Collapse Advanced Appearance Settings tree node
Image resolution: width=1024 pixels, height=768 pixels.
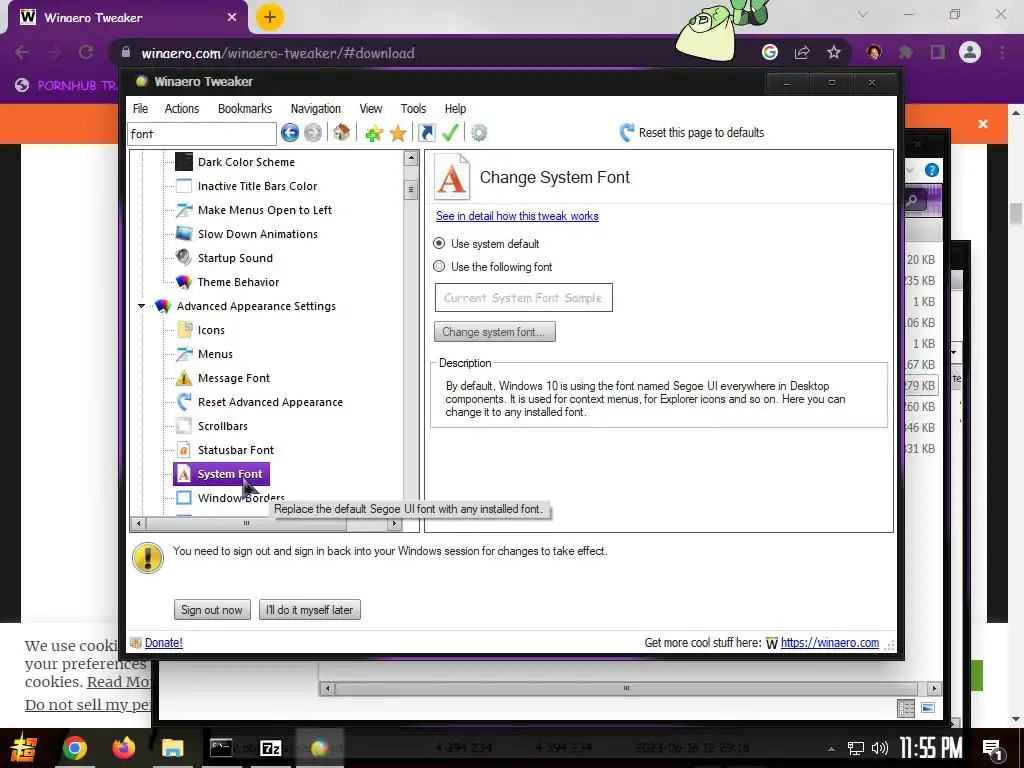tap(141, 306)
